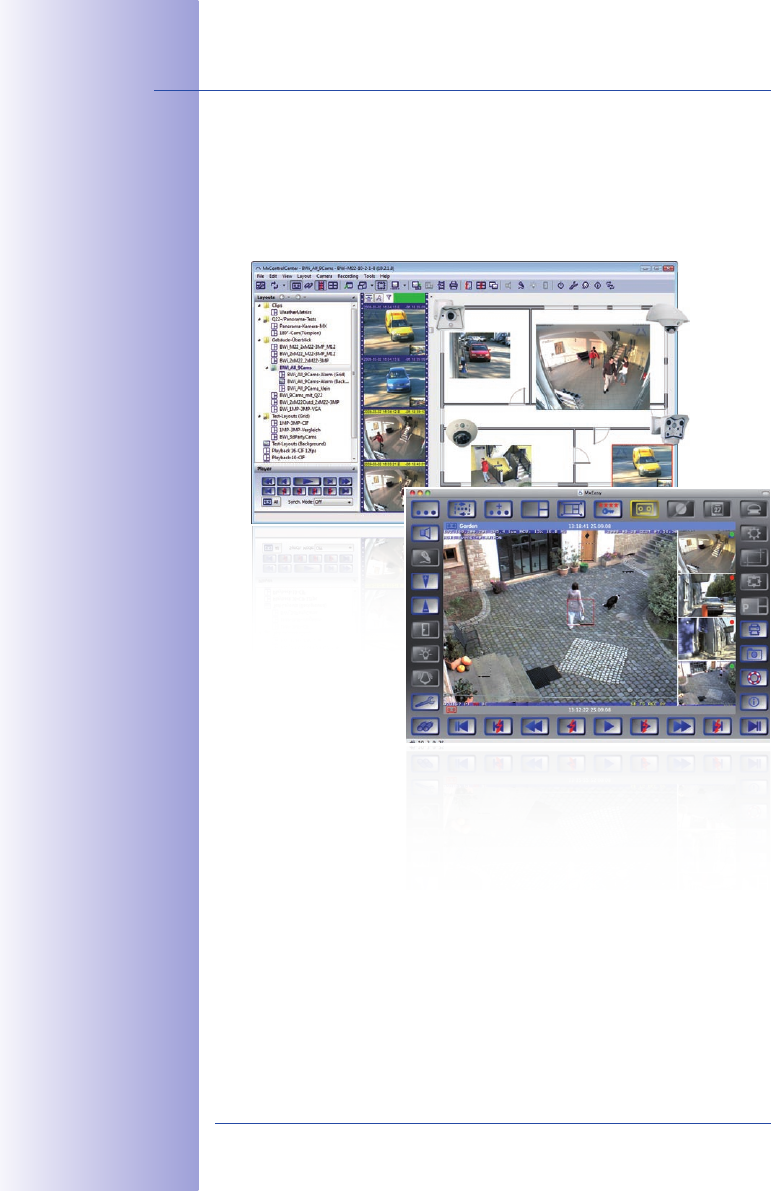776x1191 pixels.
Task: Open the calendar button in MxEasy
Action: (718, 510)
